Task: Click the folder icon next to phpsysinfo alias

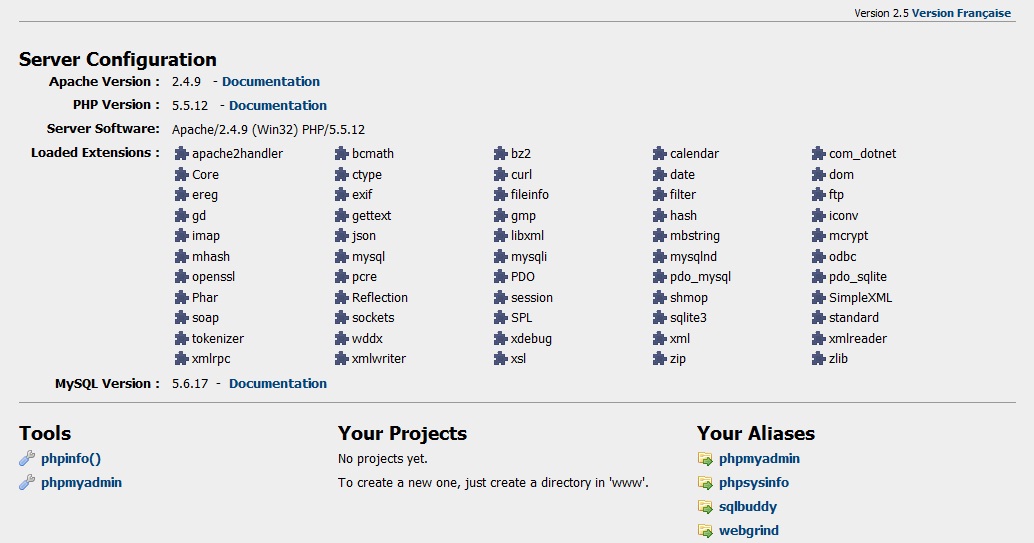Action: coord(706,483)
